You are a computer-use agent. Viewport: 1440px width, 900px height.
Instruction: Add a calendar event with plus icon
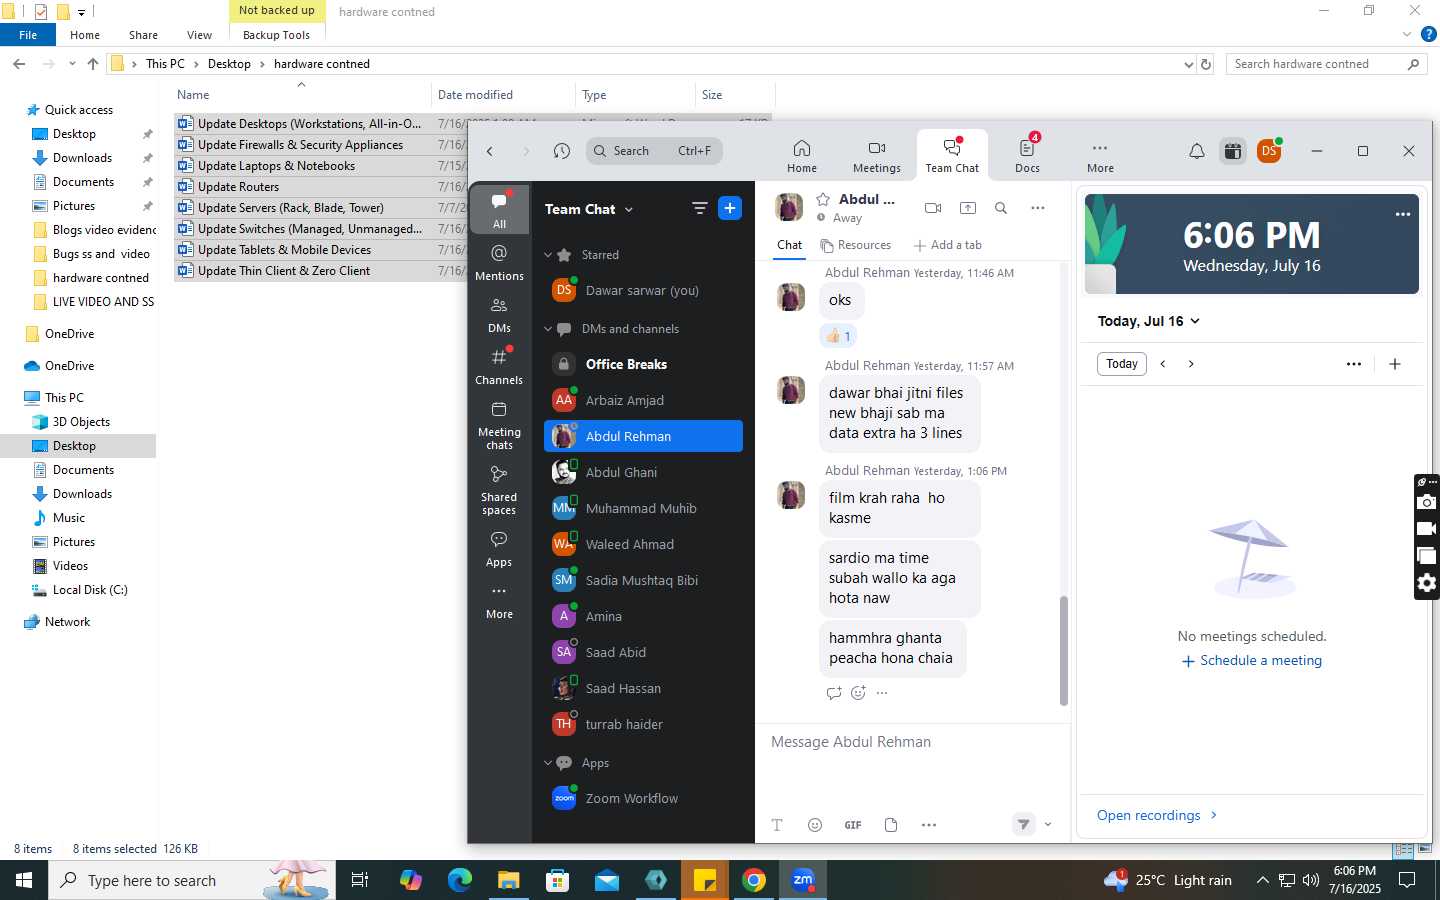(1395, 364)
